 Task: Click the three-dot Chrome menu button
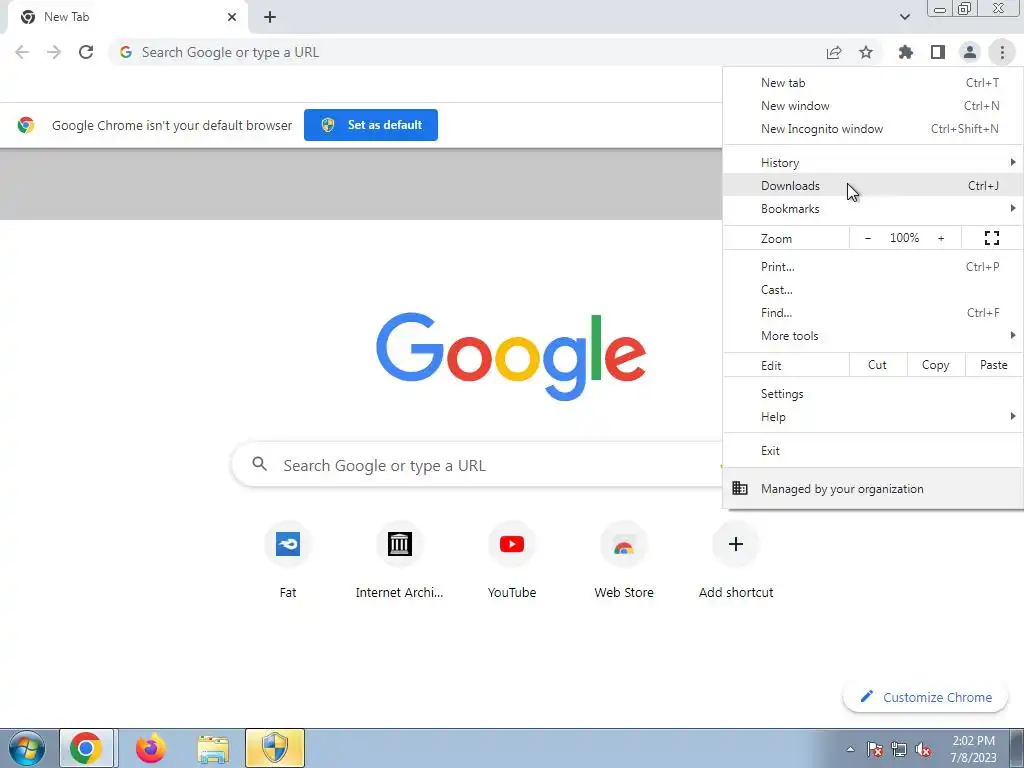tap(1002, 52)
